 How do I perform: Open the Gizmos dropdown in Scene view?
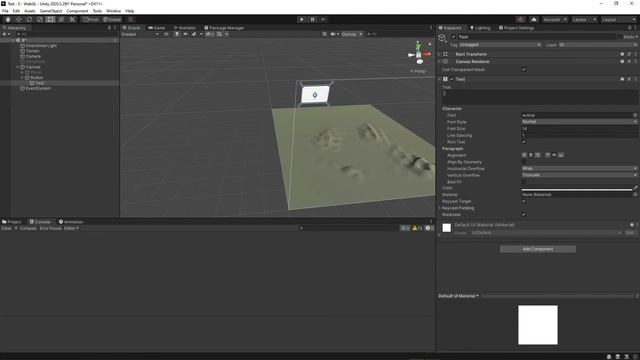point(351,34)
